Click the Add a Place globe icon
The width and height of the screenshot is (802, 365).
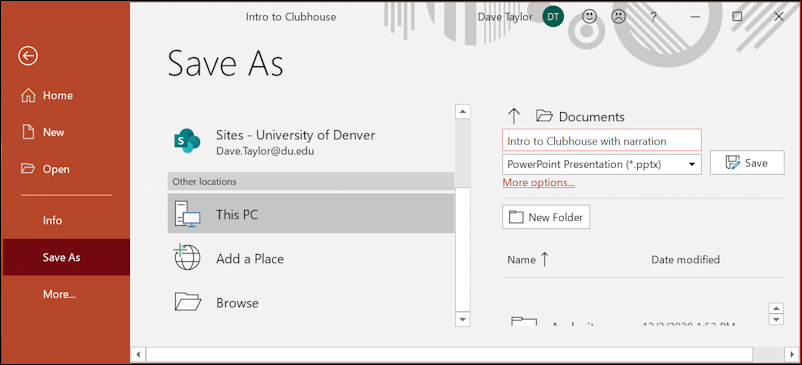187,258
